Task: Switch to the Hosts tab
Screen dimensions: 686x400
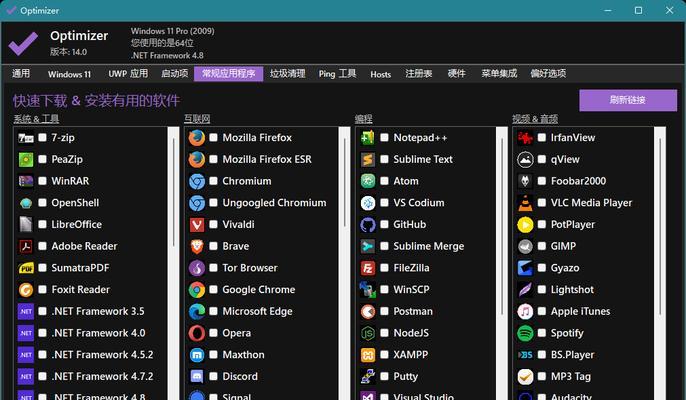Action: pyautogui.click(x=381, y=74)
